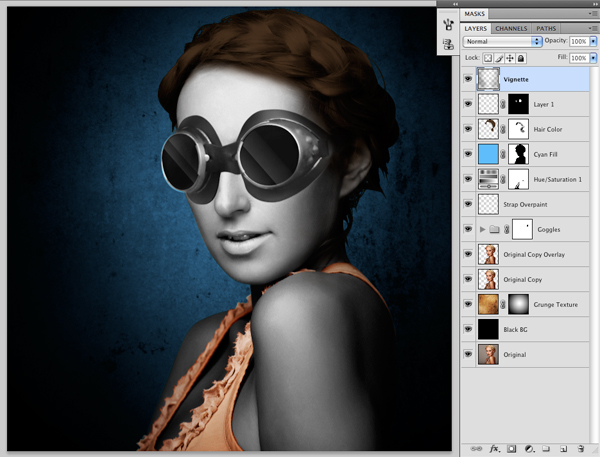Open the Brush presets panel icon
The width and height of the screenshot is (600, 457).
(448, 24)
